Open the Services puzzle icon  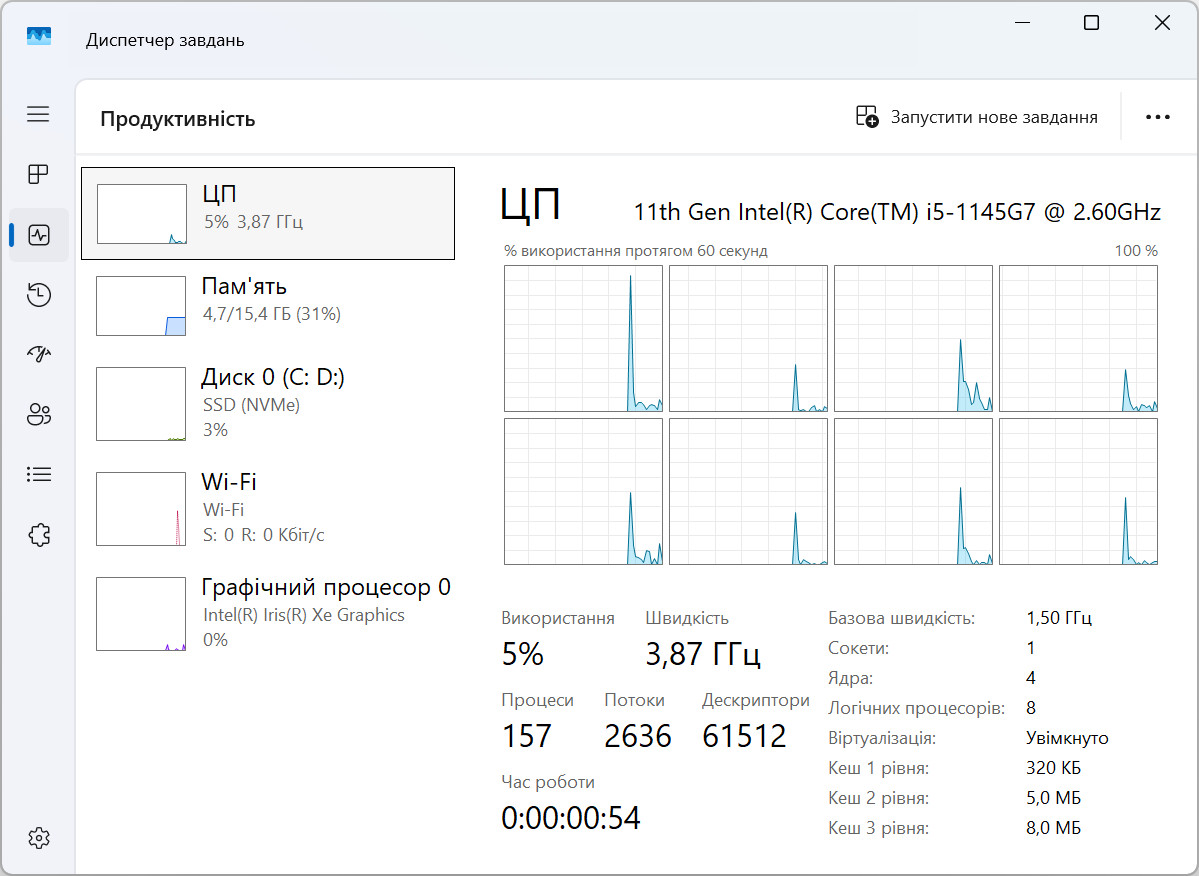coord(38,534)
